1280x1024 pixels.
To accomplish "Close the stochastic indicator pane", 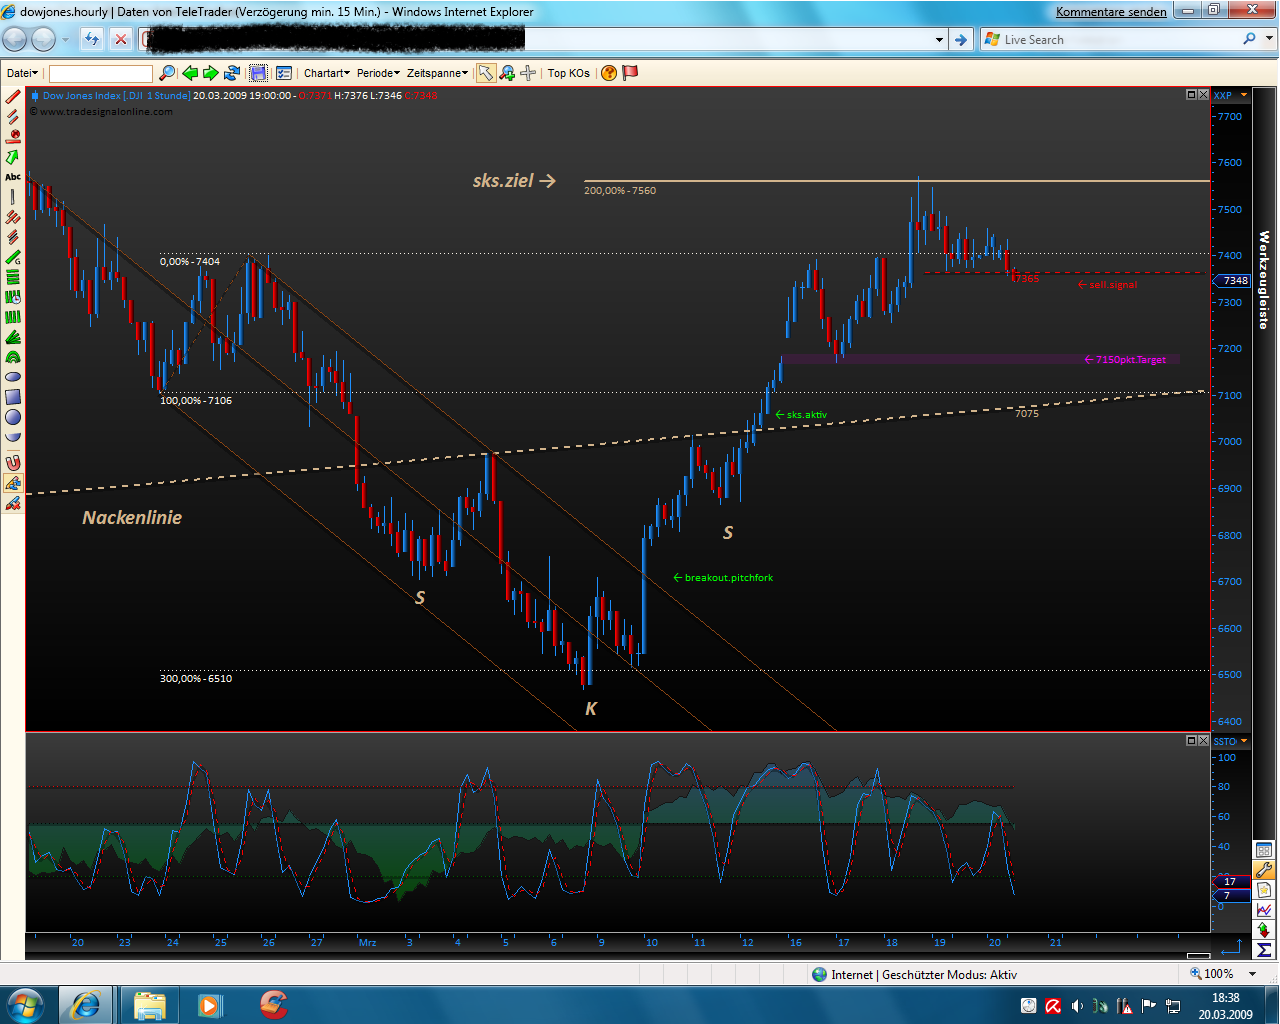I will [1203, 740].
